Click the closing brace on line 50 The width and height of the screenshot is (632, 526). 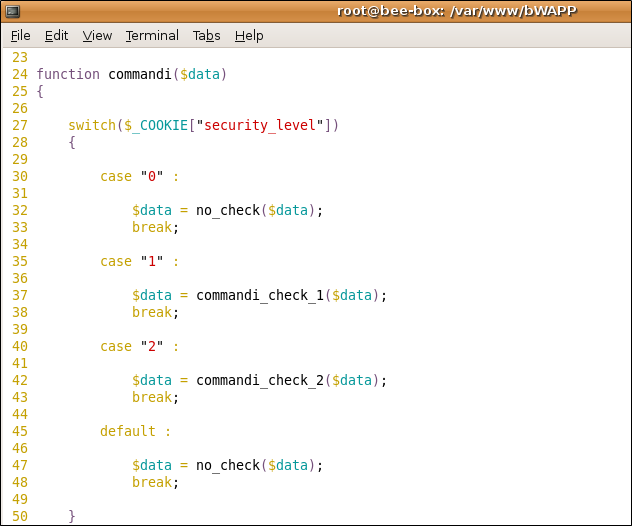(72, 516)
